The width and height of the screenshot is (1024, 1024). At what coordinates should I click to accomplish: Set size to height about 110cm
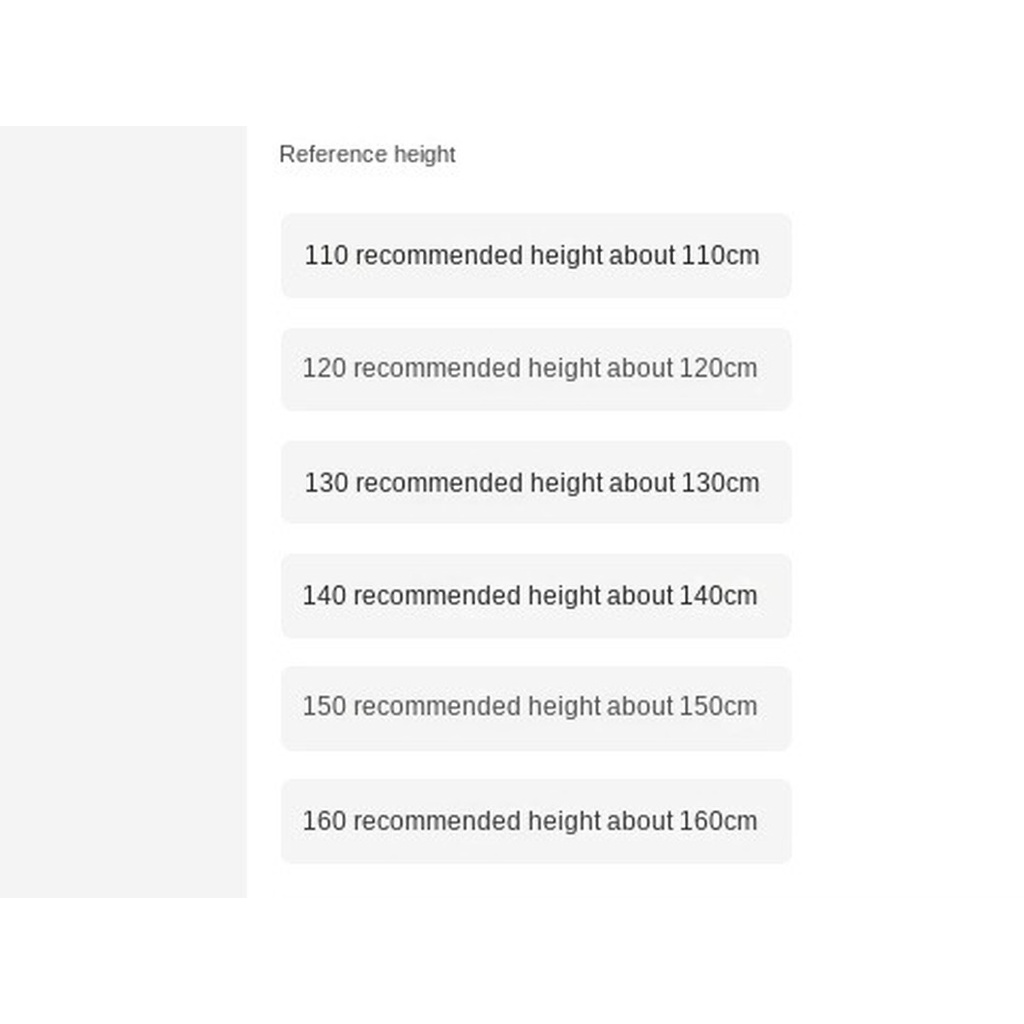pyautogui.click(x=535, y=255)
